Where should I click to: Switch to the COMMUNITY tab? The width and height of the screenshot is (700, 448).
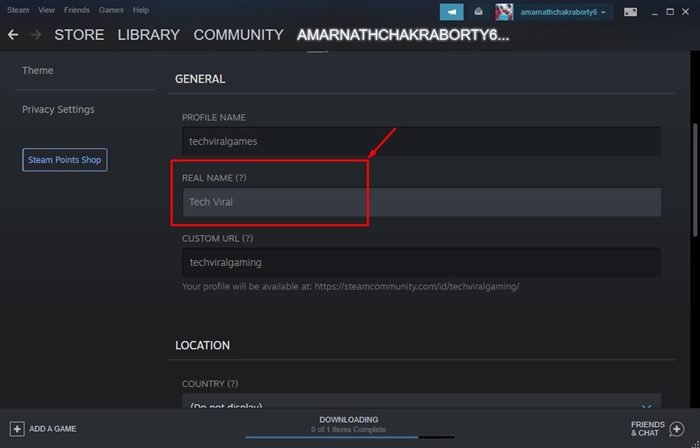click(x=238, y=35)
